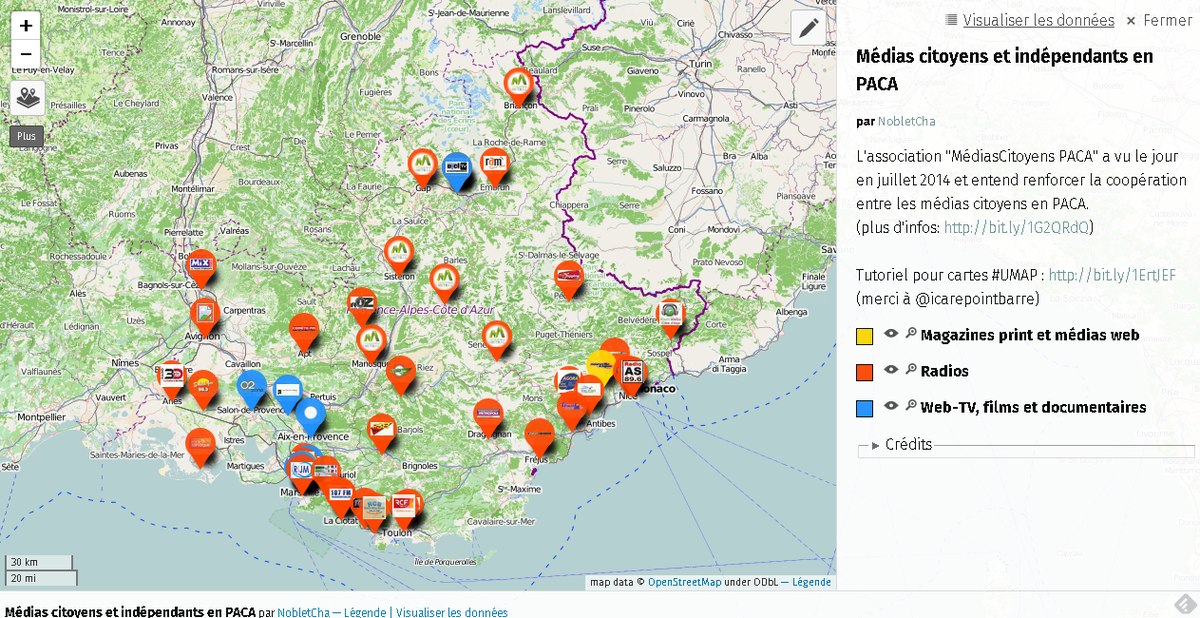Zoom to Web-TV layer with magnifier icon
The image size is (1200, 618).
click(x=911, y=406)
